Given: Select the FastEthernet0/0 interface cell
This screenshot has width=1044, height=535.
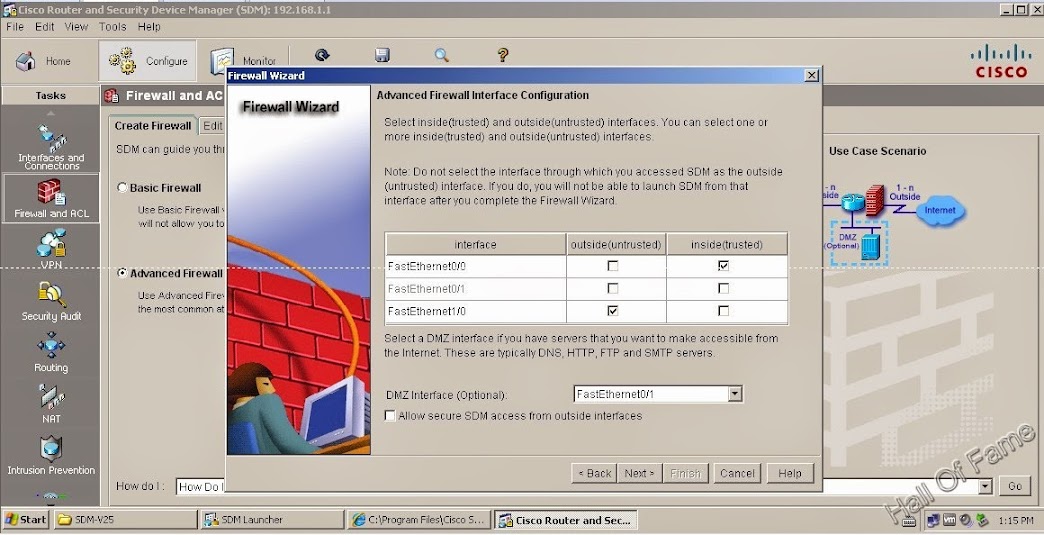Looking at the screenshot, I should [475, 266].
